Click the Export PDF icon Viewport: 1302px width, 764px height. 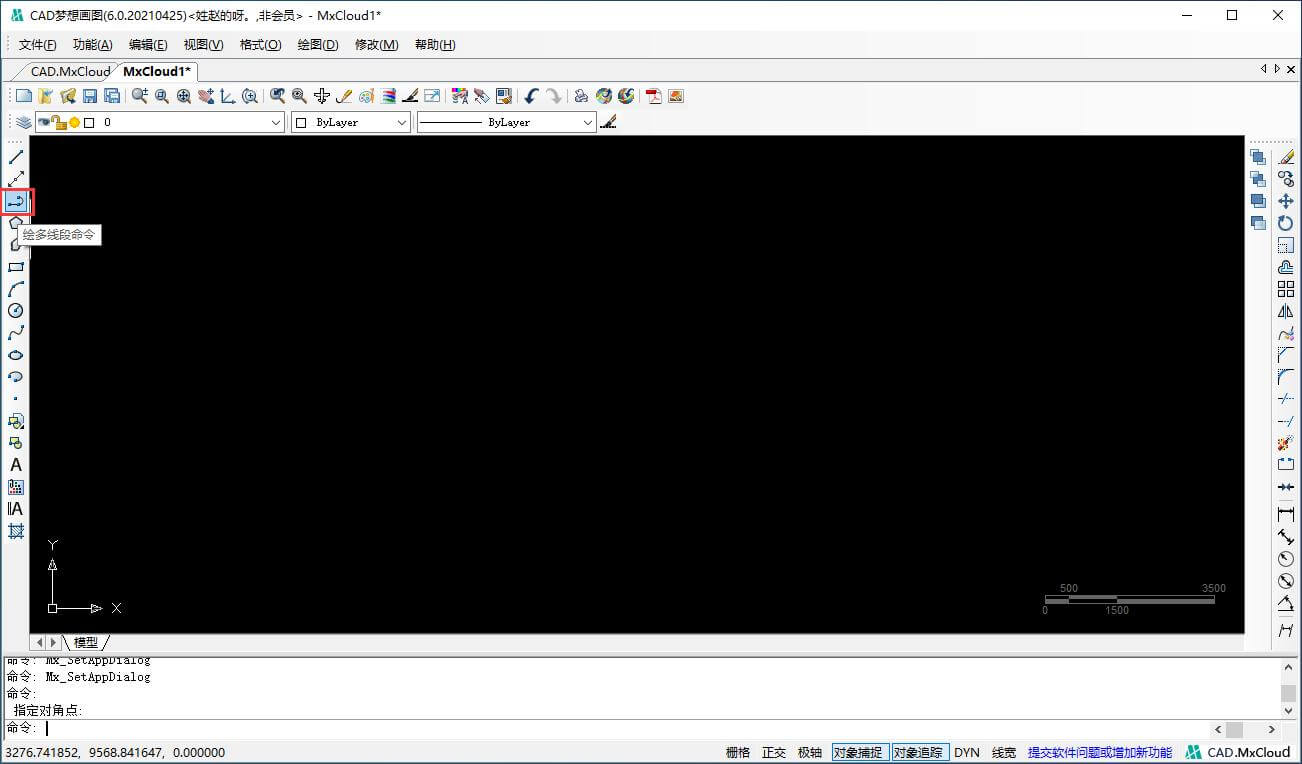[x=654, y=96]
